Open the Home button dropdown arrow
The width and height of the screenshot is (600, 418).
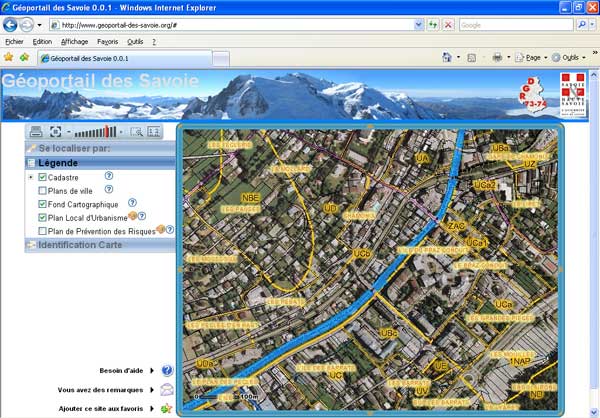(x=458, y=57)
